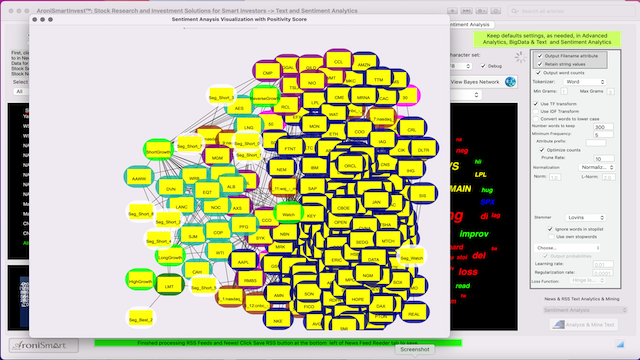This screenshot has width=640, height=360.
Task: Click SPX in the word cloud
Action: click(x=487, y=202)
